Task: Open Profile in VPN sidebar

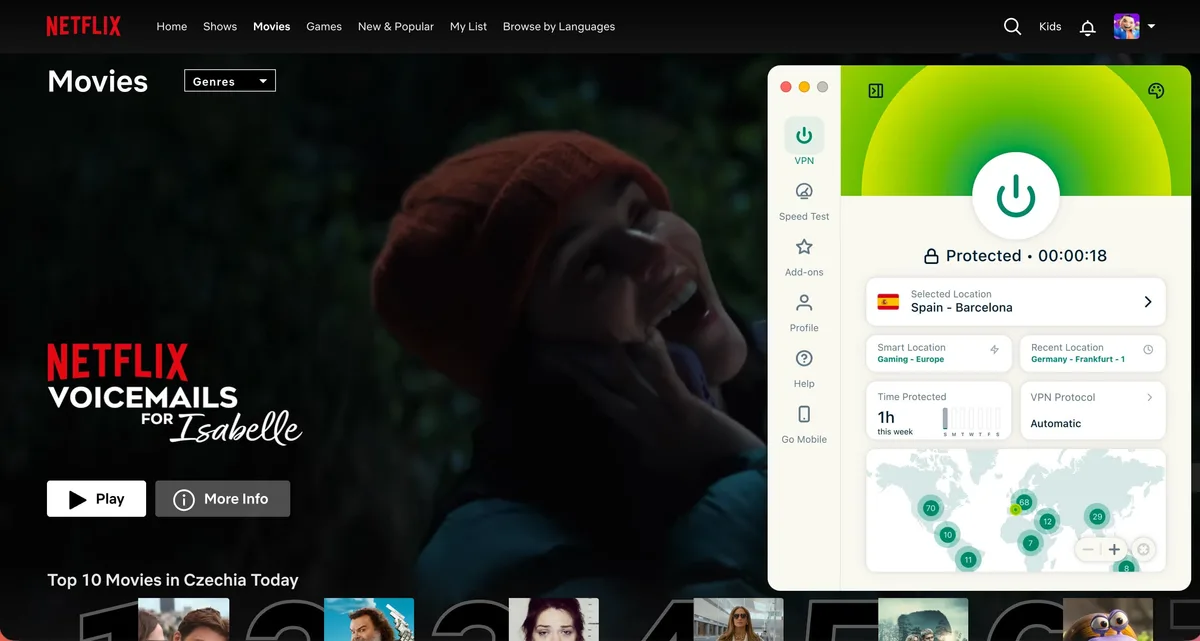Action: [x=804, y=311]
